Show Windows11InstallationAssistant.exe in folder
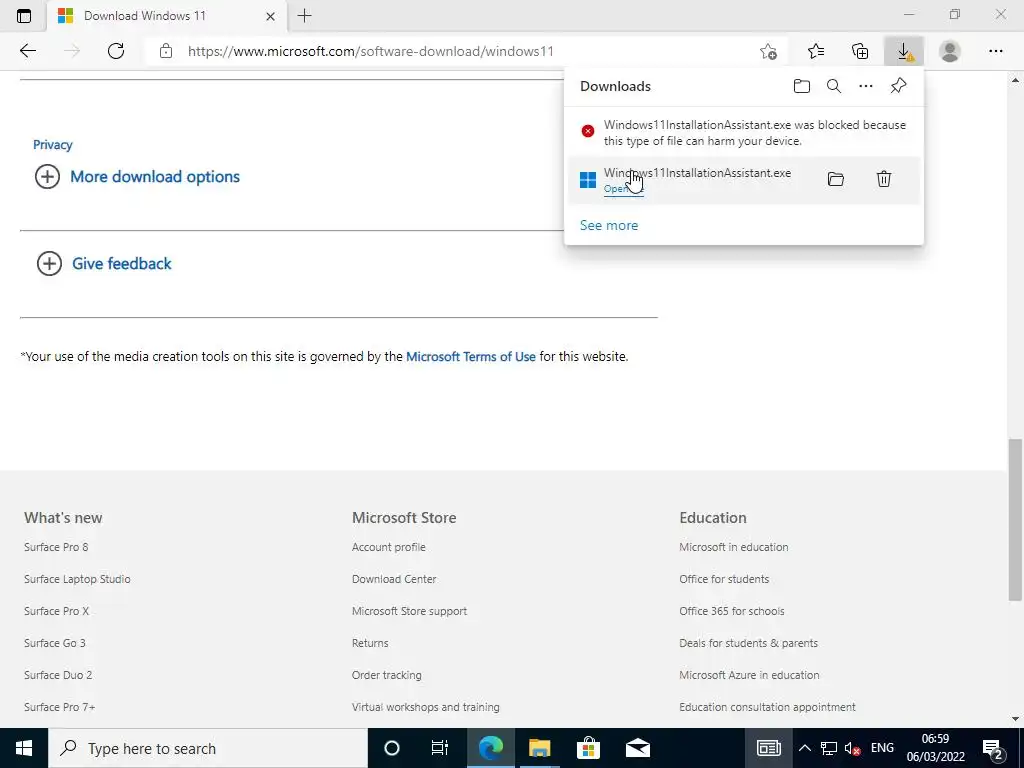 click(836, 179)
